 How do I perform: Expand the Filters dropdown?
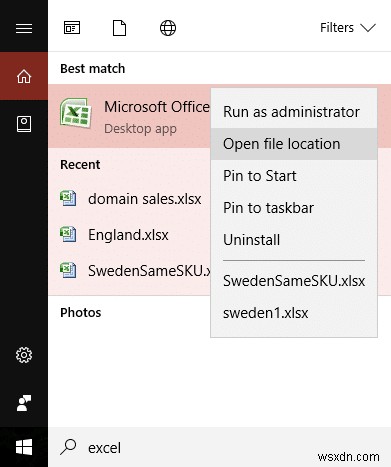348,28
